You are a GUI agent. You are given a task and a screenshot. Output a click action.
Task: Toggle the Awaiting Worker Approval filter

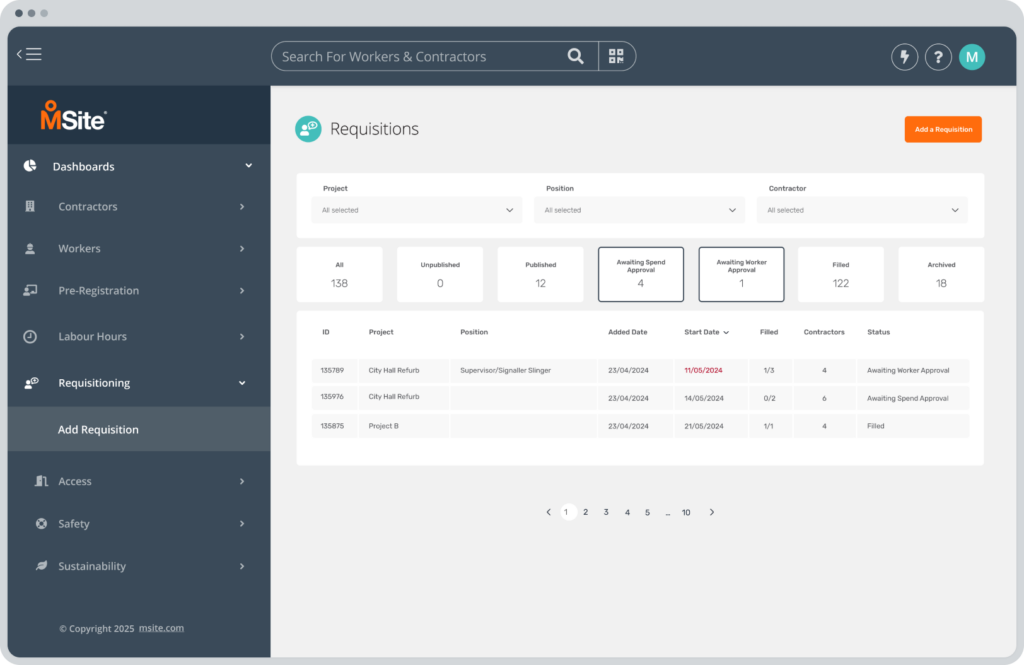[740, 274]
